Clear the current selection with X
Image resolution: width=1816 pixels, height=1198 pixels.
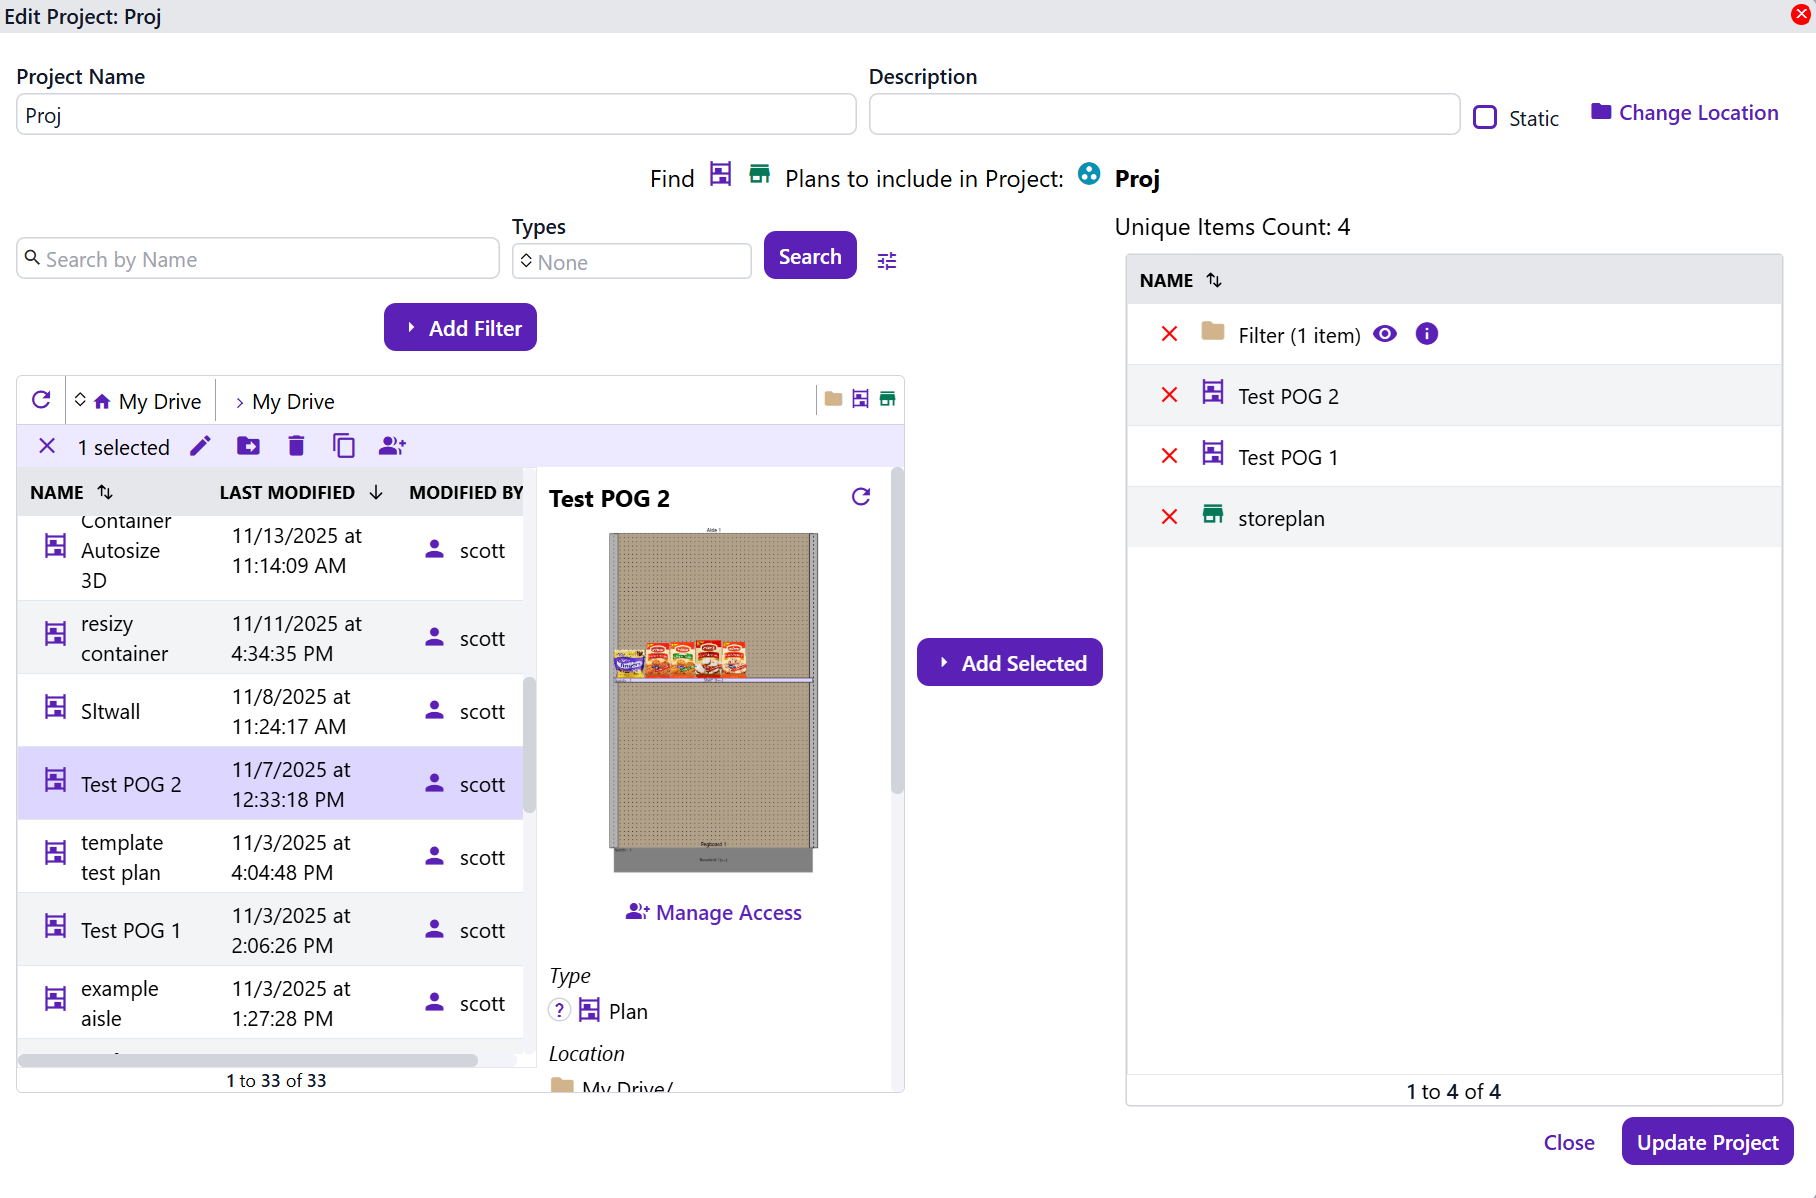click(47, 446)
